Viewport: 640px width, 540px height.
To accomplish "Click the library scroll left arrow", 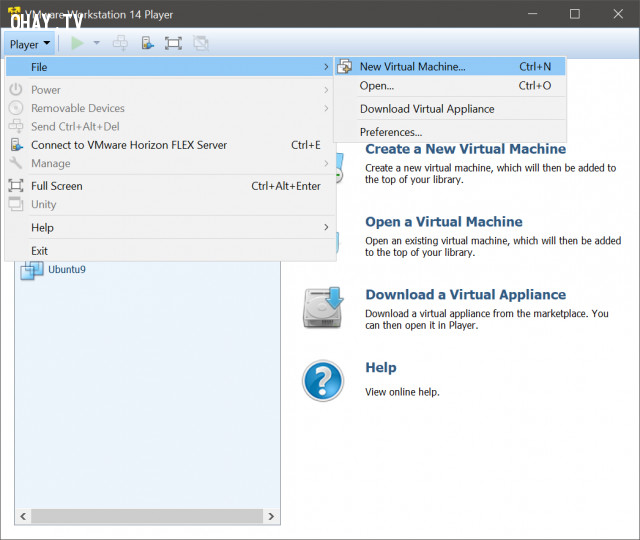I will 23,516.
